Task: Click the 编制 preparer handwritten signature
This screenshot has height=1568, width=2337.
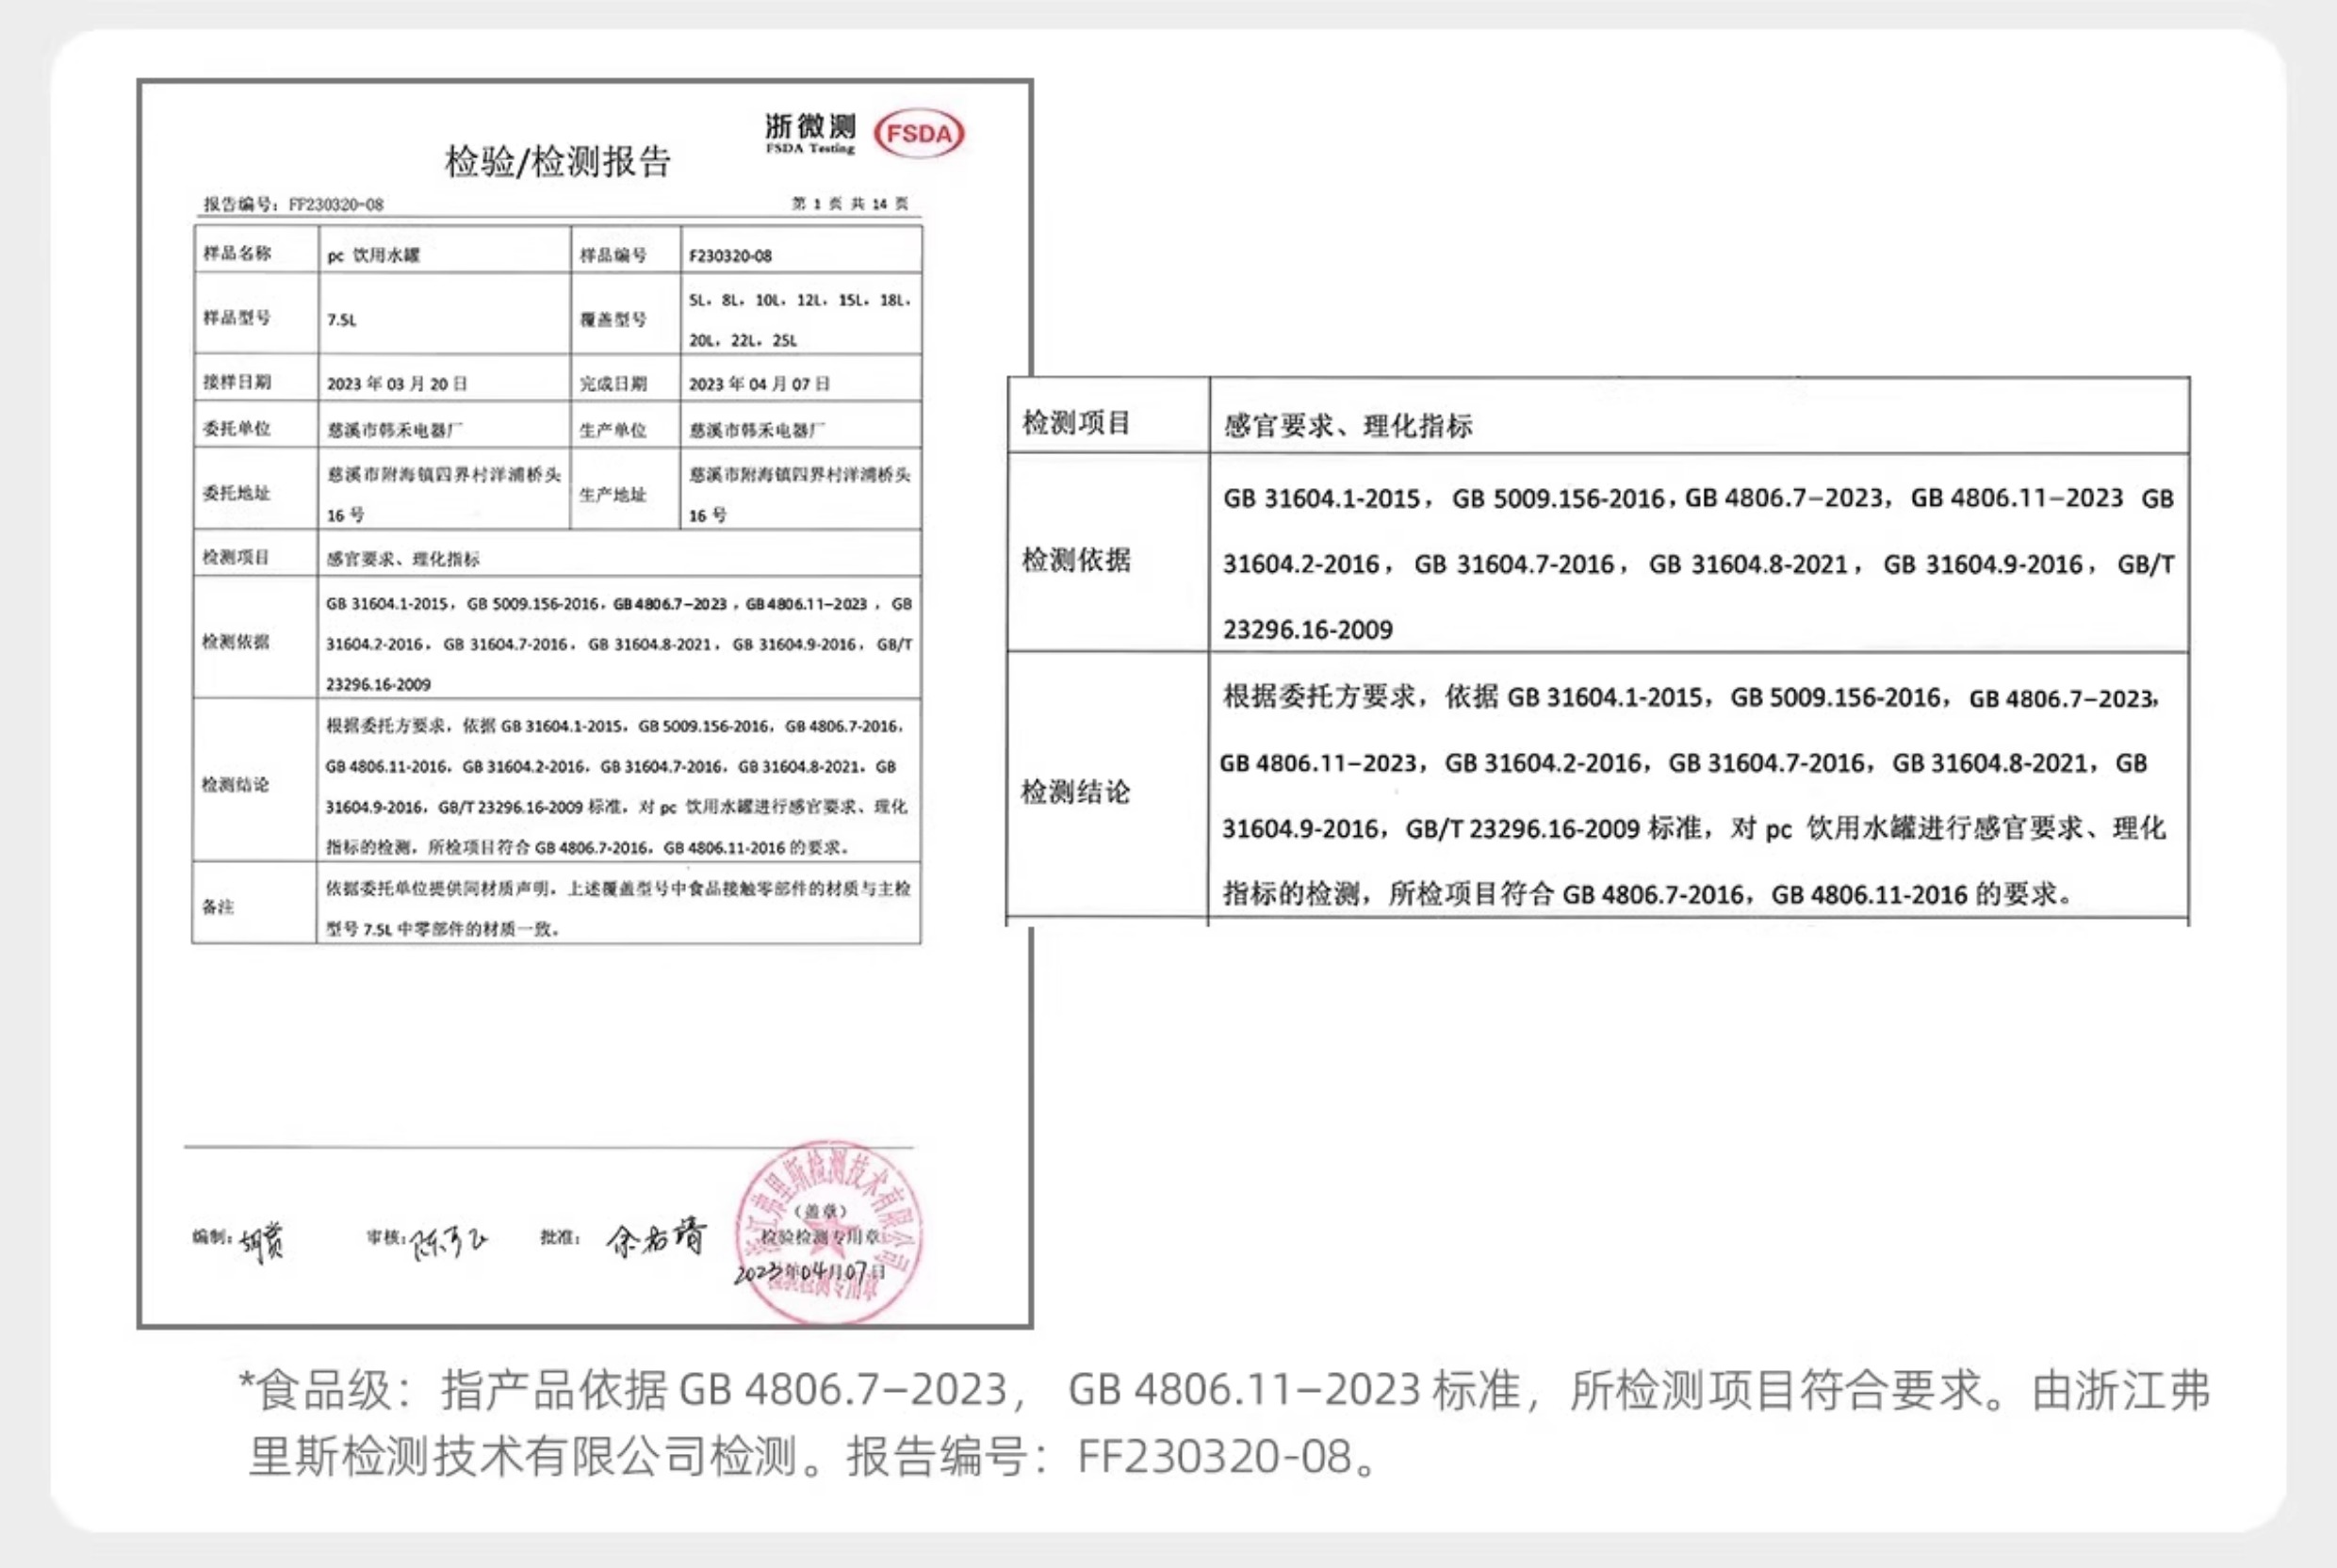Action: (262, 1241)
